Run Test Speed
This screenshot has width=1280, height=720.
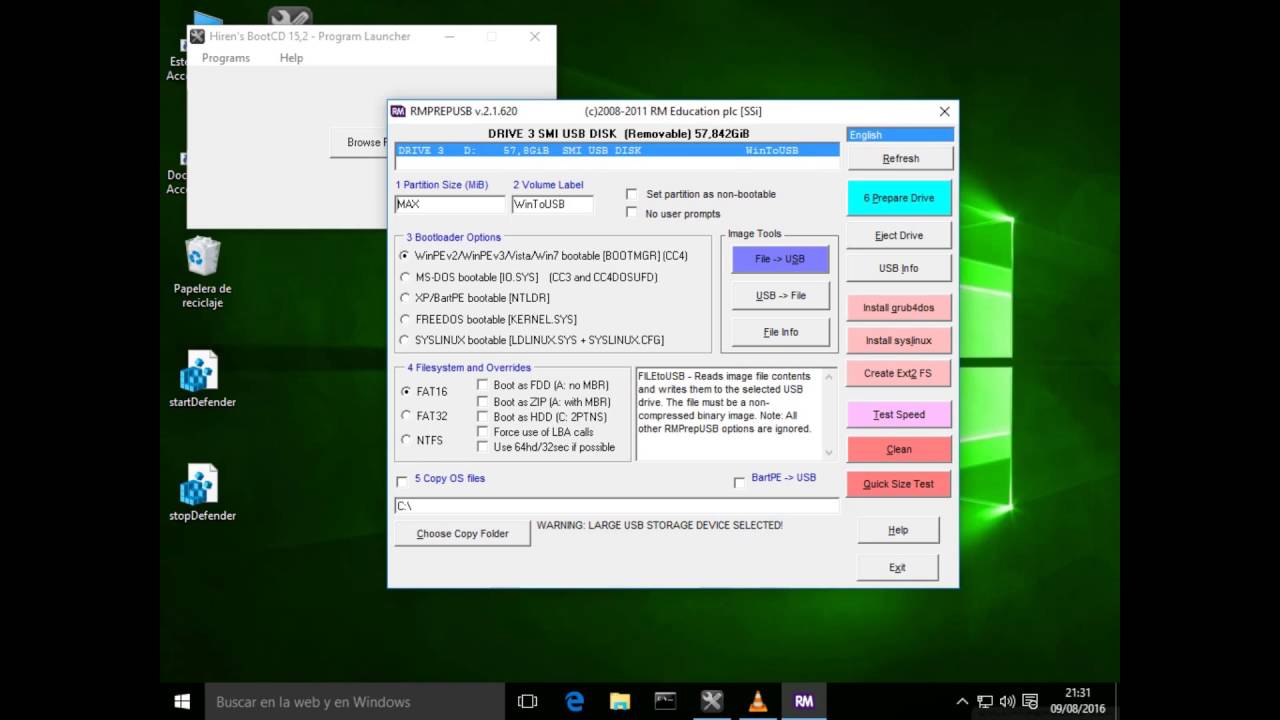point(899,414)
